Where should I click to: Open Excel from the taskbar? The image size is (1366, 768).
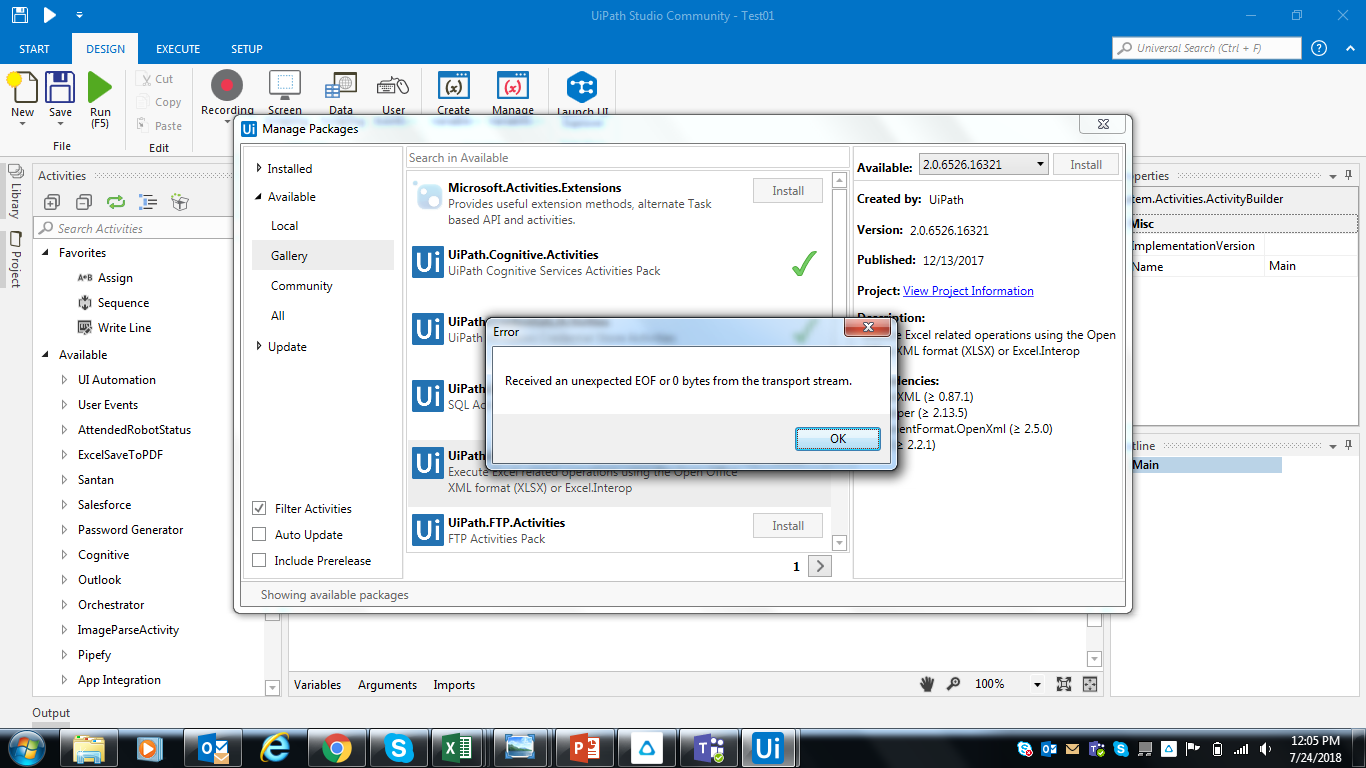point(458,747)
